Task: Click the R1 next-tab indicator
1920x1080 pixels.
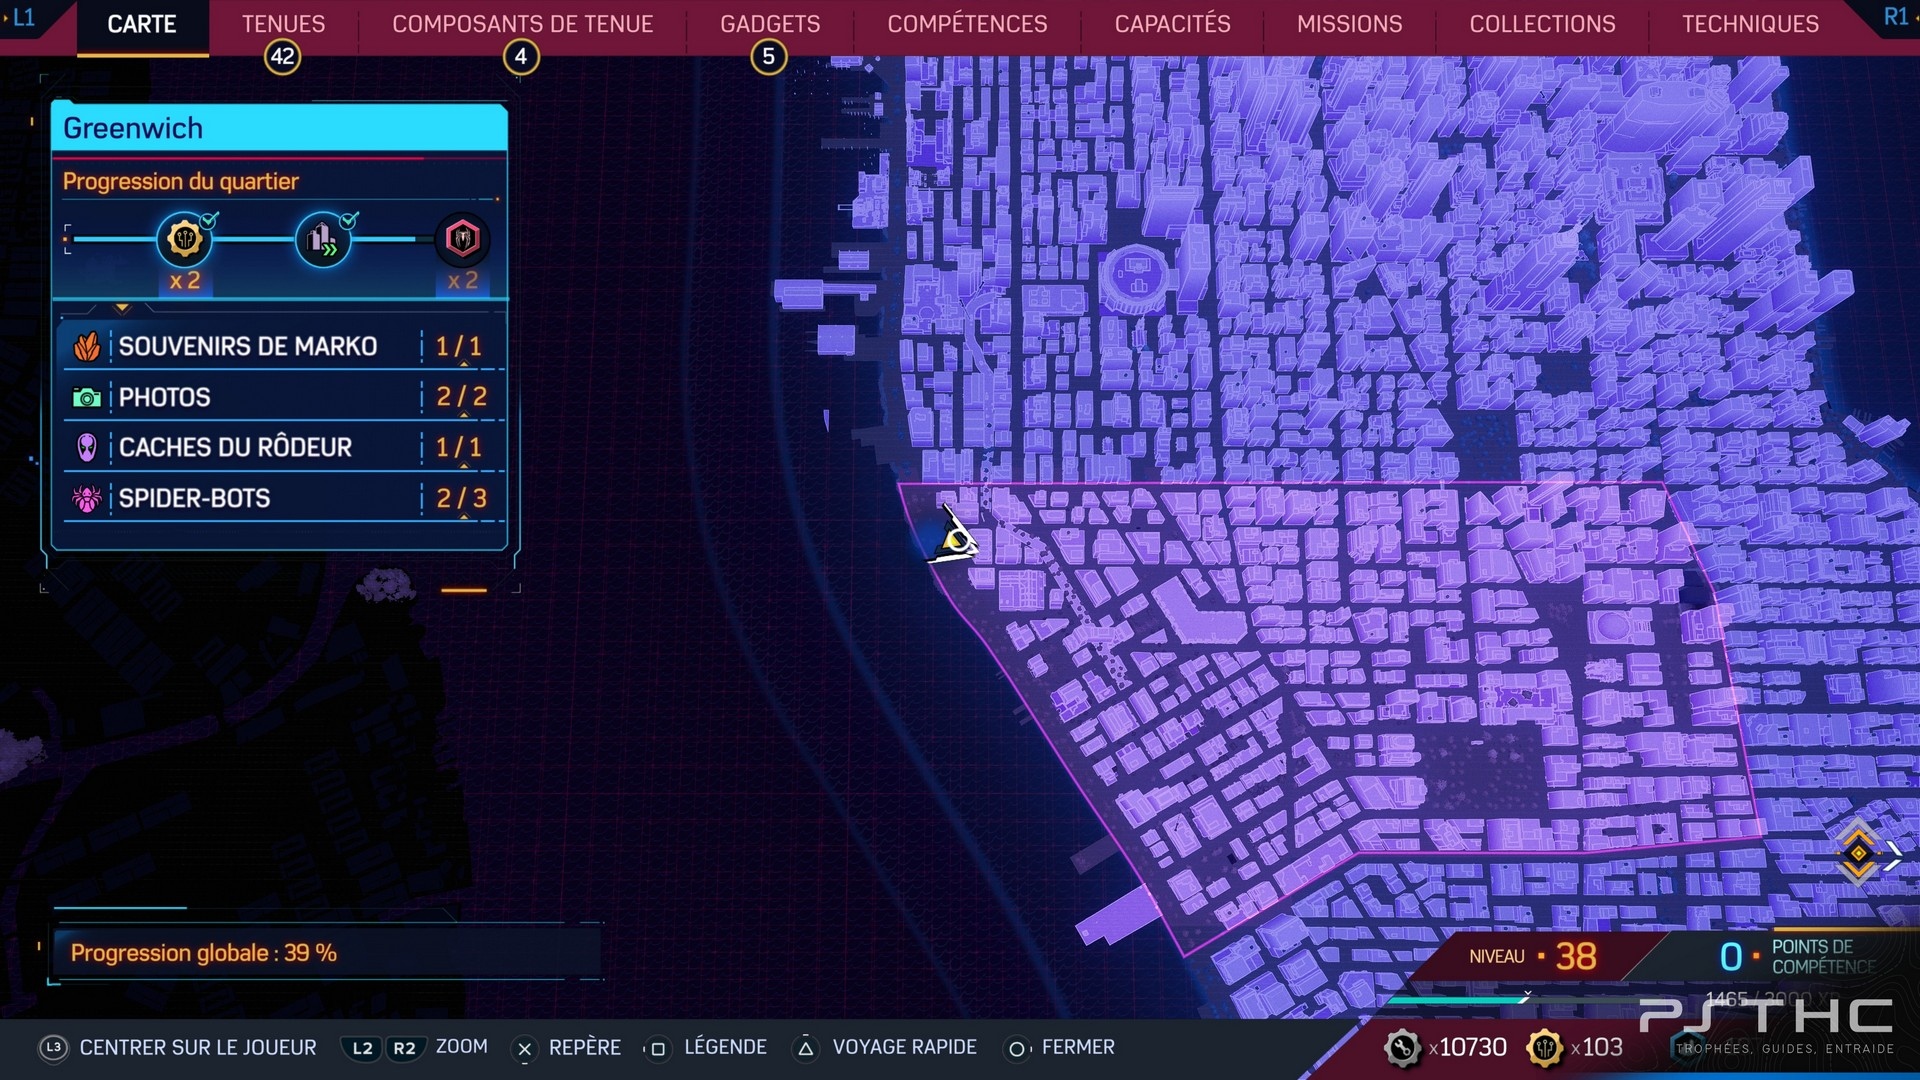Action: [1895, 17]
